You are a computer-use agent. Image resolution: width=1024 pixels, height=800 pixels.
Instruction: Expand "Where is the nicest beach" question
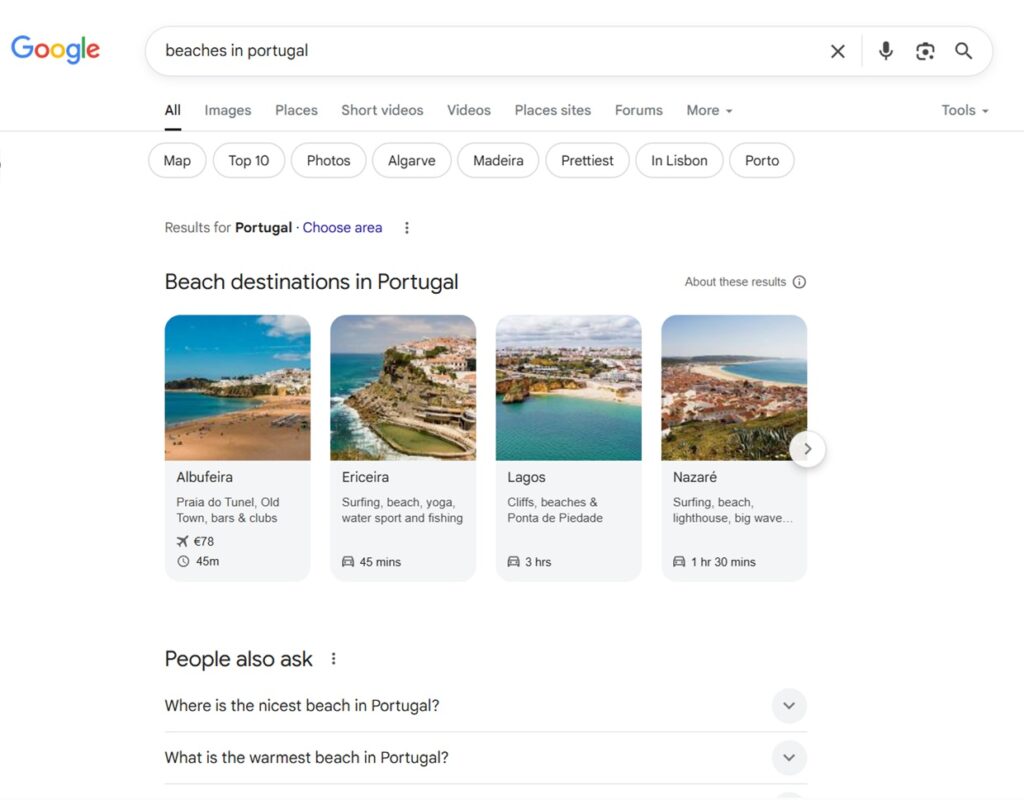click(x=789, y=706)
